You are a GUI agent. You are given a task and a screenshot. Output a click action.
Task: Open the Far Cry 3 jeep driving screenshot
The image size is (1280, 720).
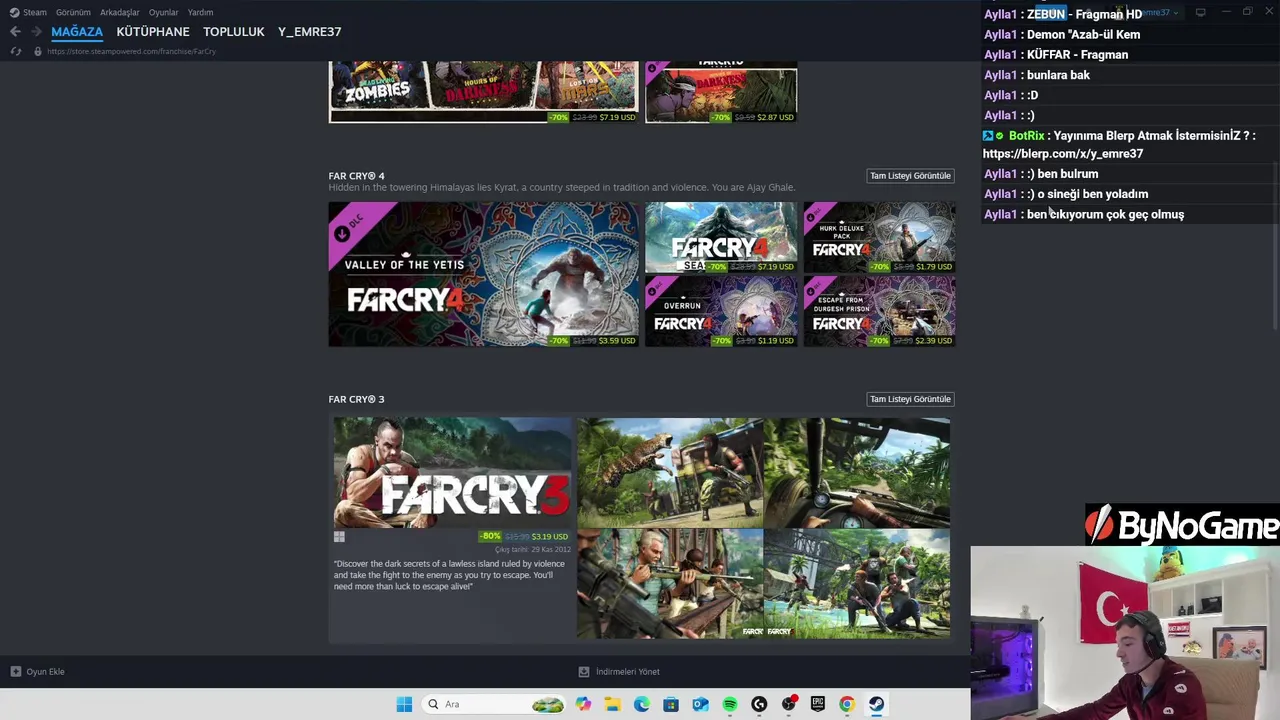pyautogui.click(x=857, y=473)
